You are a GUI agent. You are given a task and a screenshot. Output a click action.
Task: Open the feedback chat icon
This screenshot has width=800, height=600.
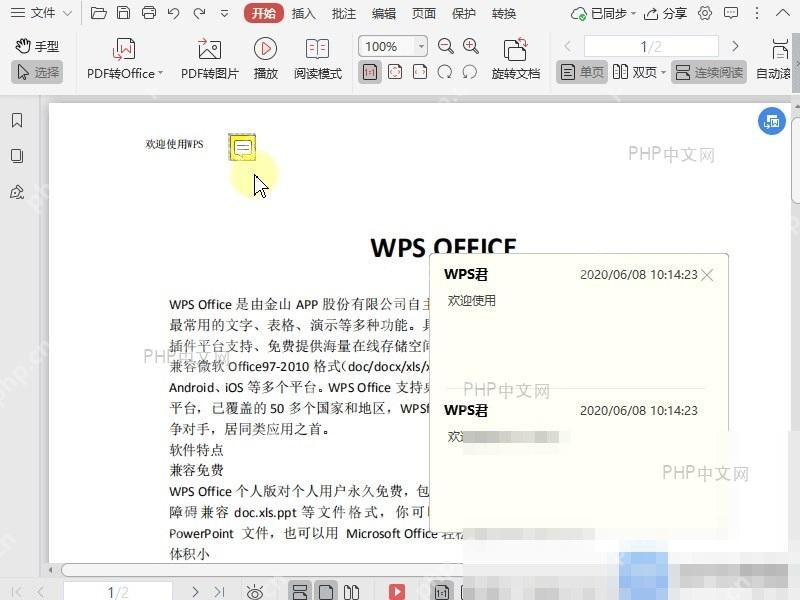(731, 13)
